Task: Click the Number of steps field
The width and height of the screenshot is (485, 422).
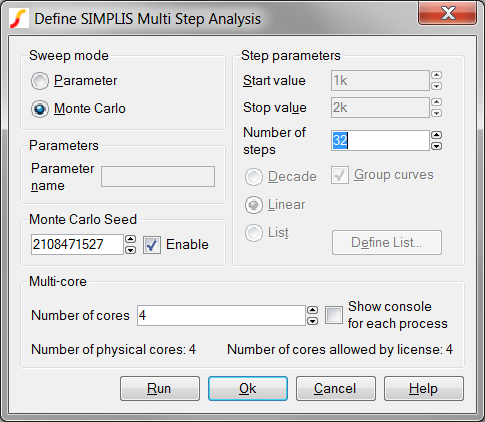Action: tap(380, 140)
